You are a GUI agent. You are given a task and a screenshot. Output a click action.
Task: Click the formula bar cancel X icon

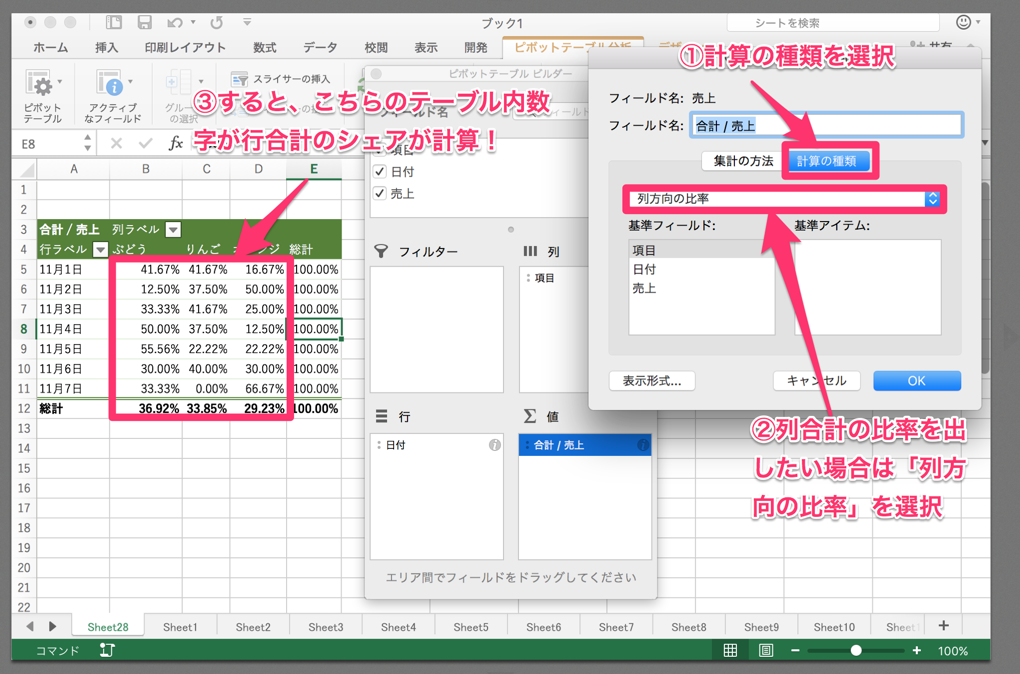[116, 143]
